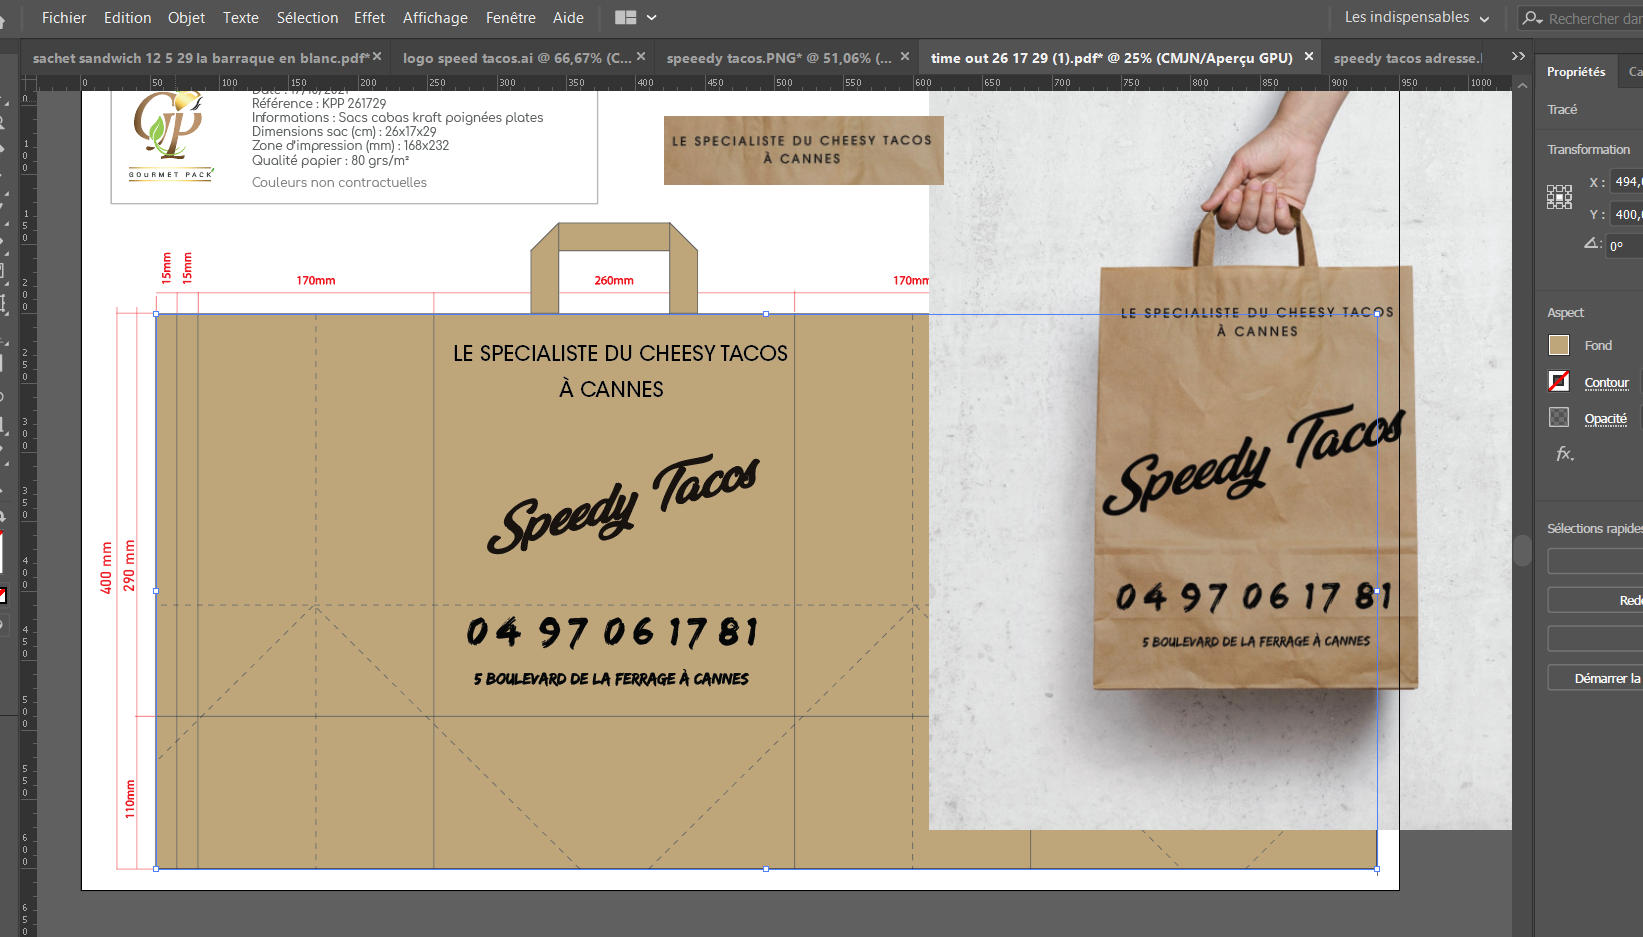
Task: Select the 04 97 06 17 81 text on the template
Action: tap(612, 632)
